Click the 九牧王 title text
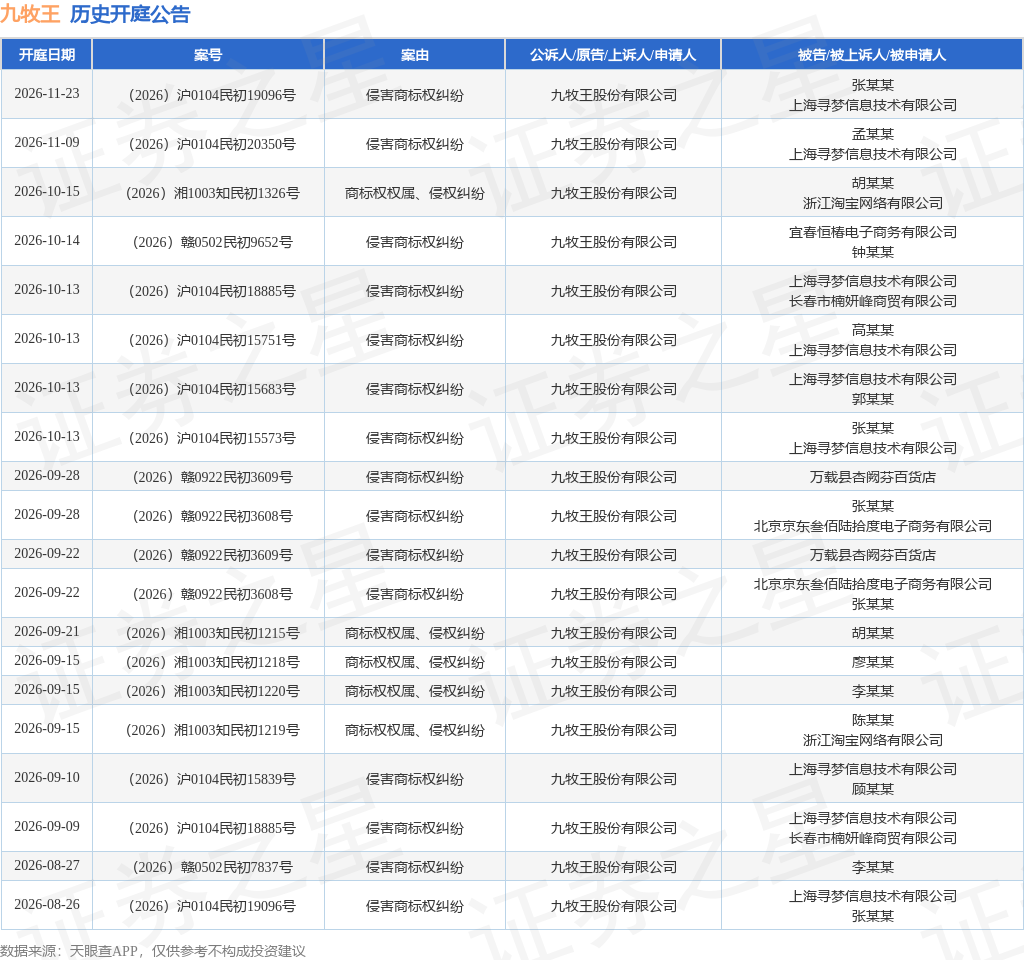The height and width of the screenshot is (960, 1024). click(x=30, y=14)
